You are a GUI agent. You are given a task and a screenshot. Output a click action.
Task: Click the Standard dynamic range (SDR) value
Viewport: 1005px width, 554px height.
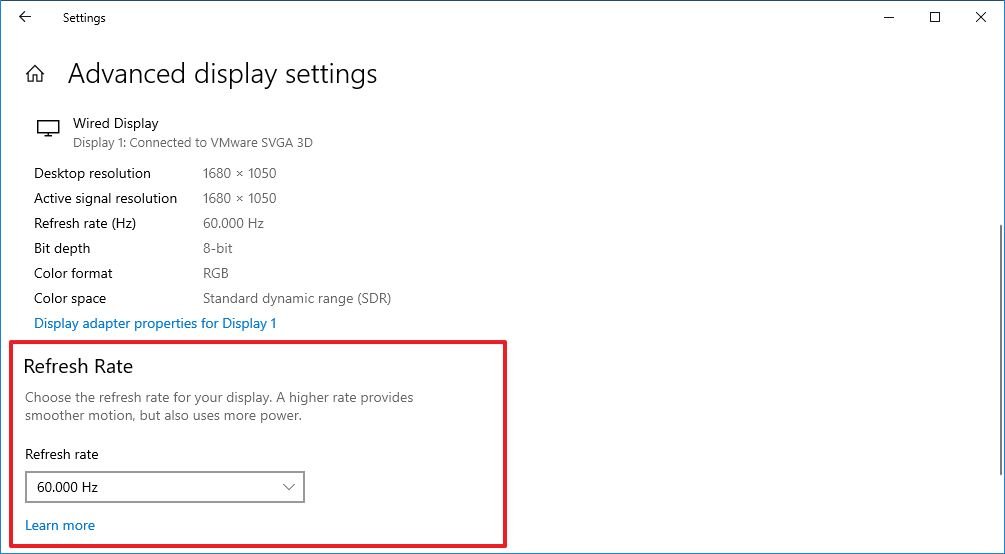[296, 298]
